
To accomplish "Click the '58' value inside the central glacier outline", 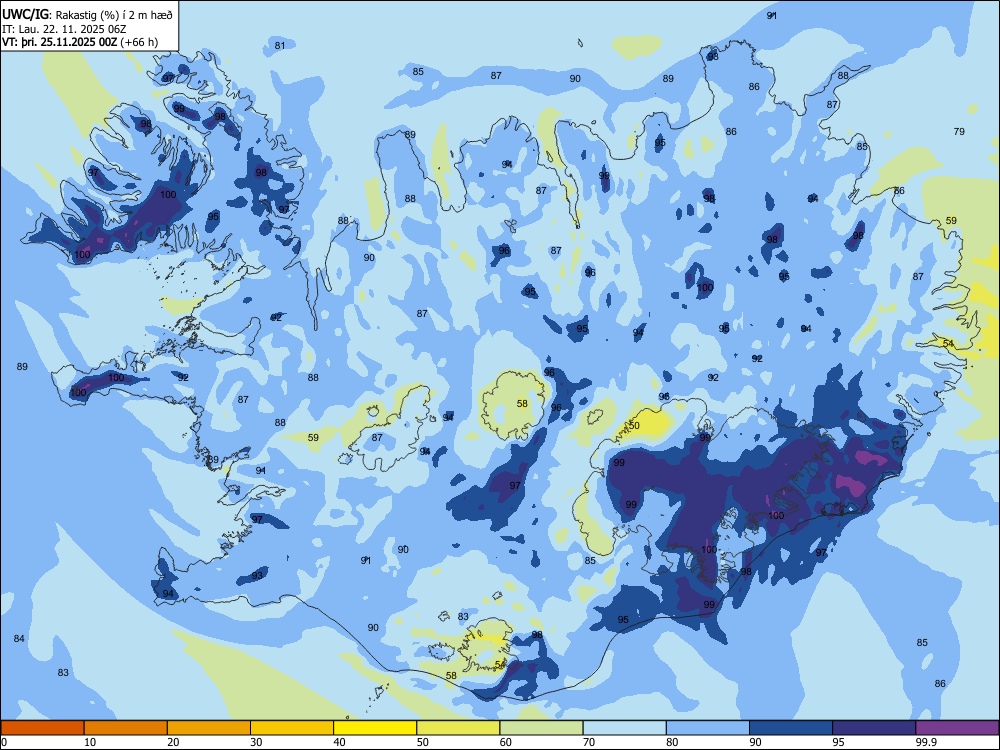I will (x=522, y=404).
